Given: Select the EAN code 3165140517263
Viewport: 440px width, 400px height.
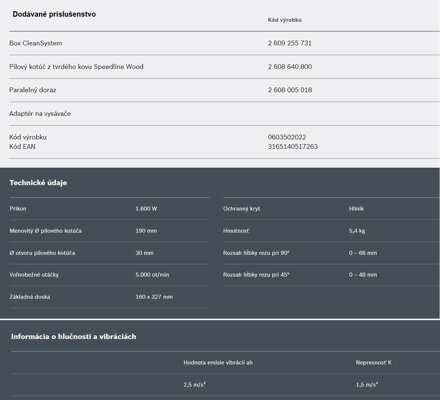Looking at the screenshot, I should (x=293, y=147).
